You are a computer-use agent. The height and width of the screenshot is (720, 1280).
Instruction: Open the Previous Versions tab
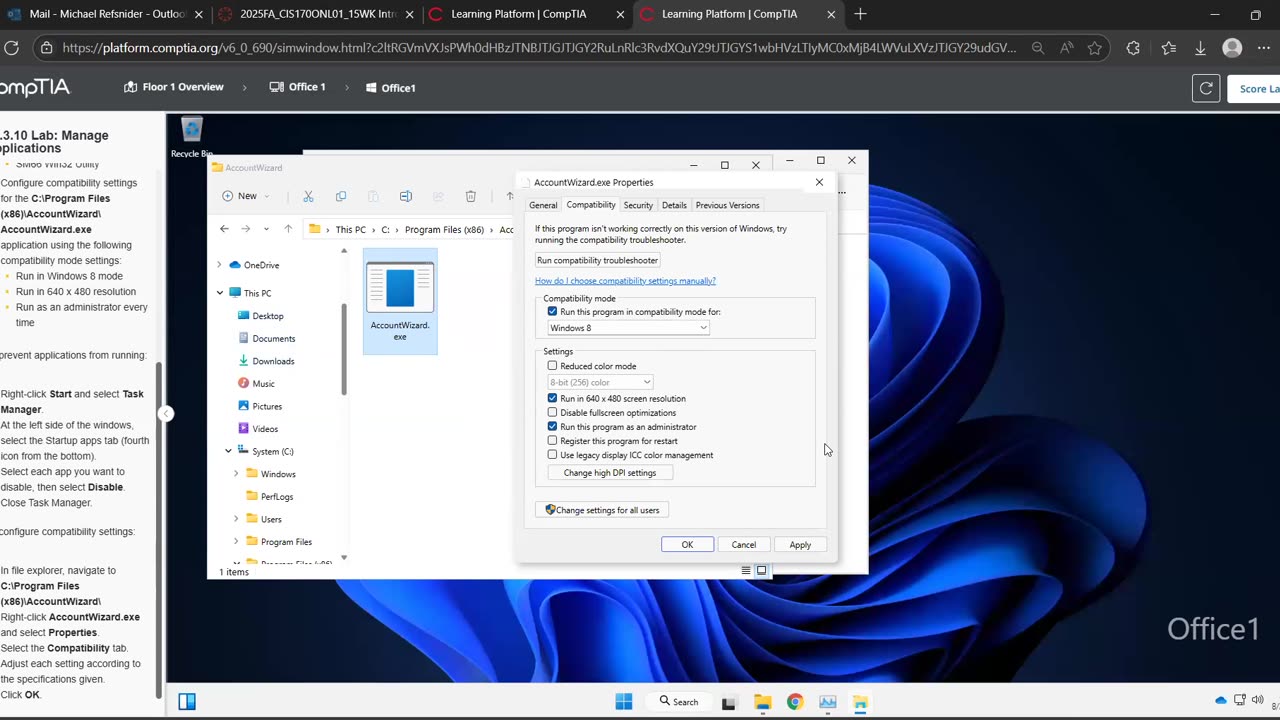tap(727, 205)
